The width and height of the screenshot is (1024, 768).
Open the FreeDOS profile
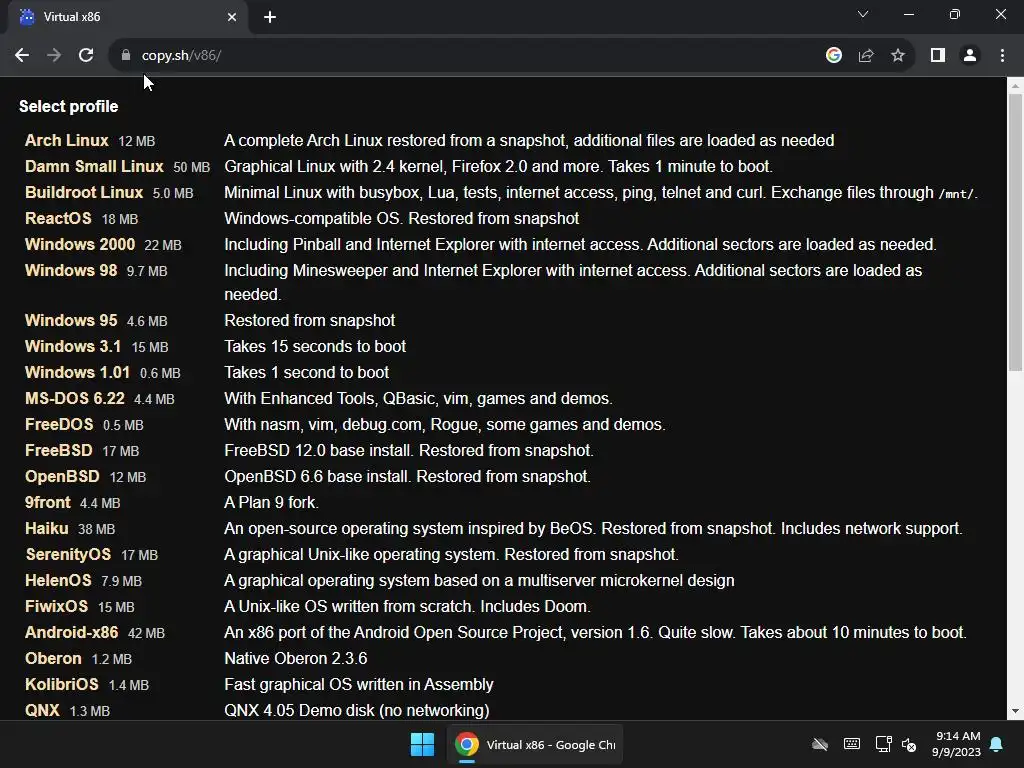[59, 424]
